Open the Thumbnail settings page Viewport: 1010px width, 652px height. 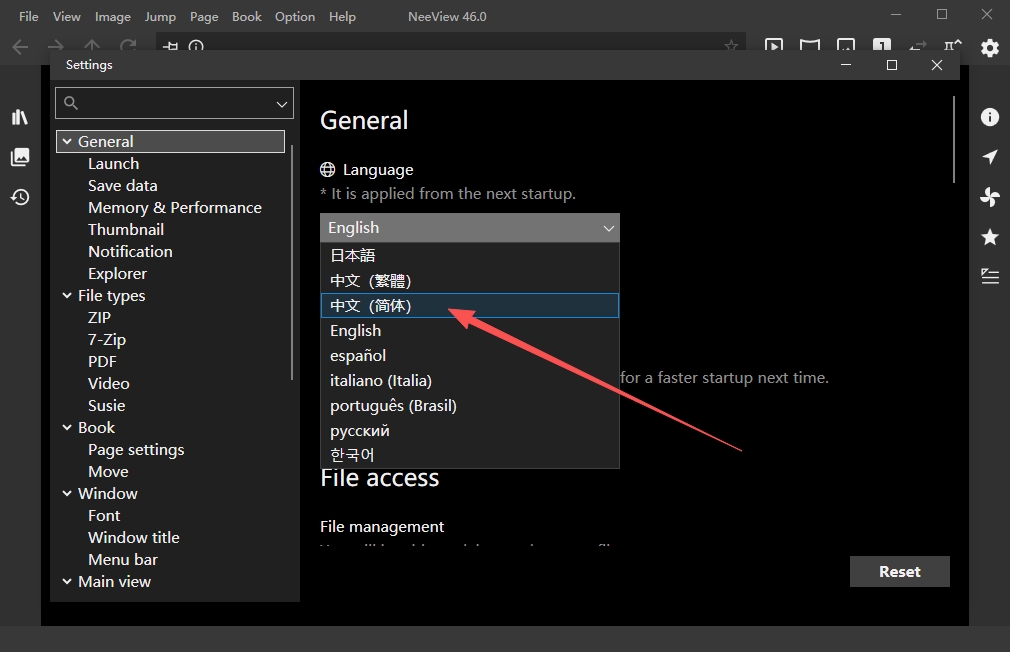tap(126, 229)
